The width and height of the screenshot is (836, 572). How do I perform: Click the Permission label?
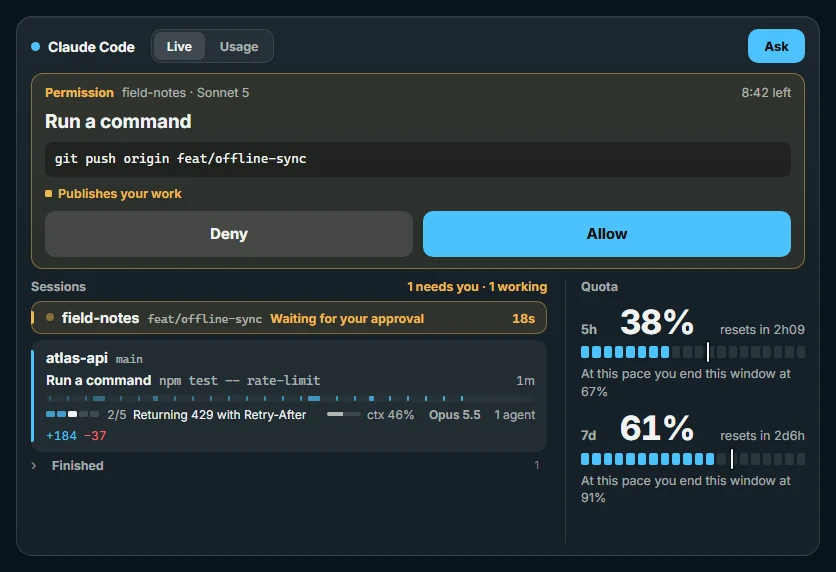pyautogui.click(x=79, y=92)
